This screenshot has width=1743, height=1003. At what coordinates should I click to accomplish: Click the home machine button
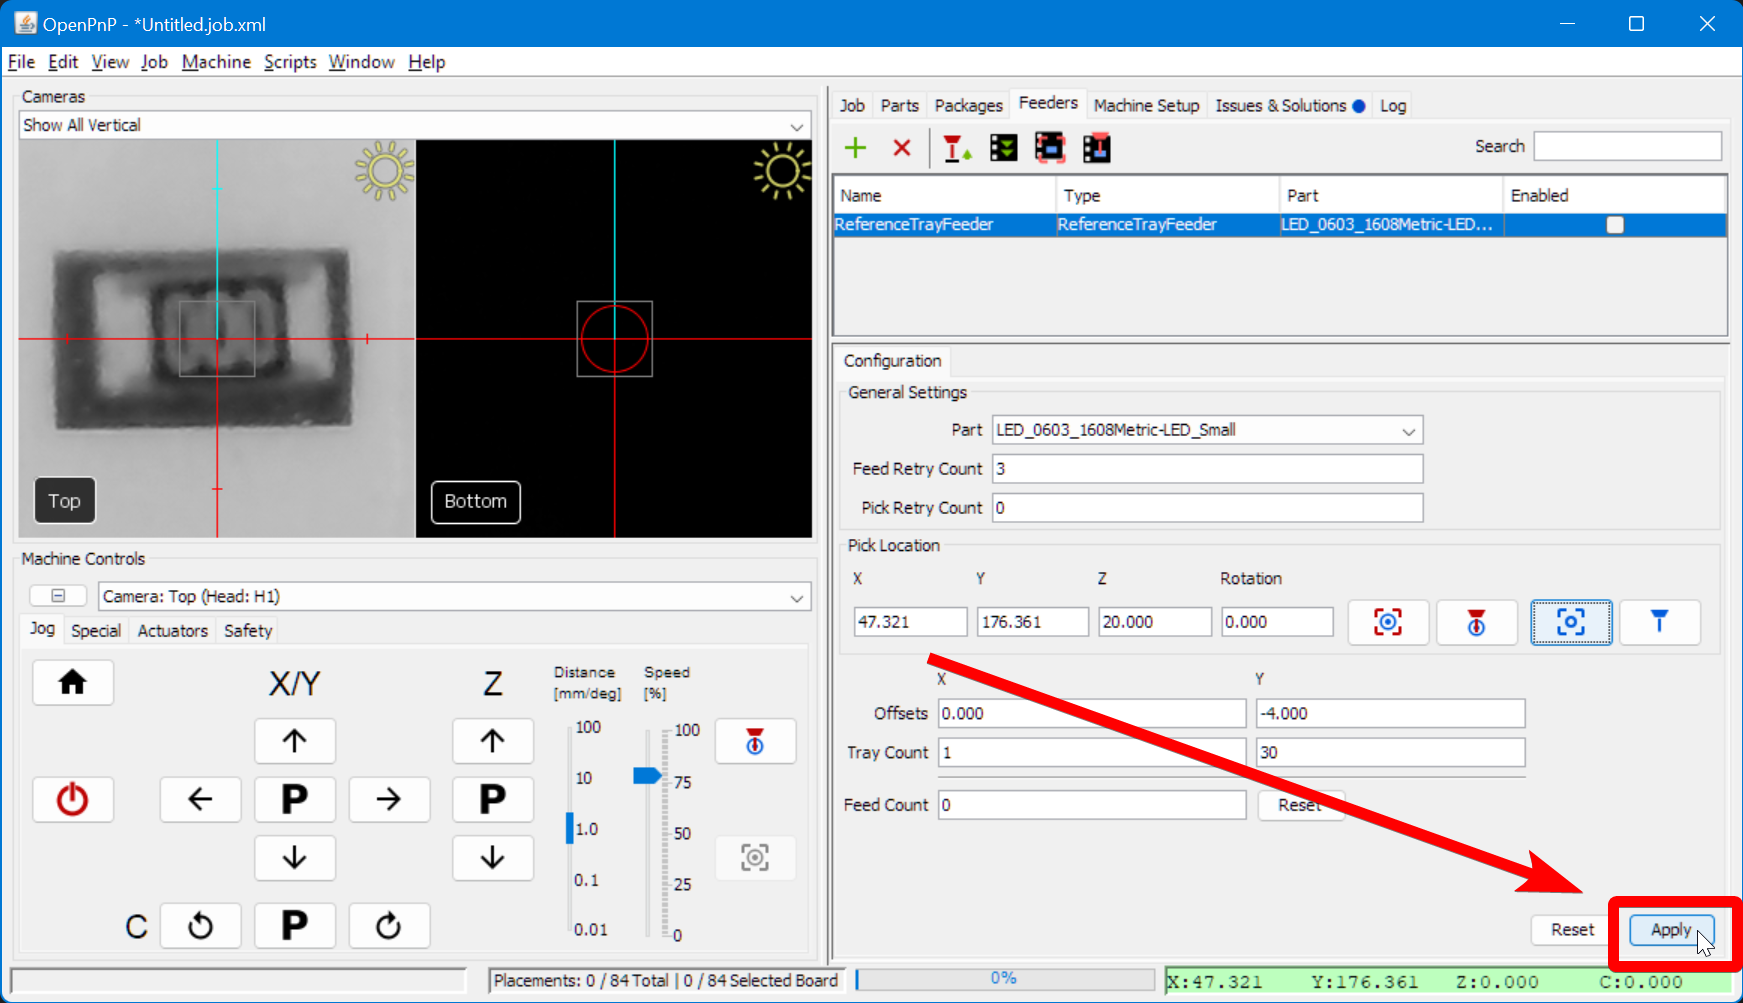pyautogui.click(x=73, y=683)
